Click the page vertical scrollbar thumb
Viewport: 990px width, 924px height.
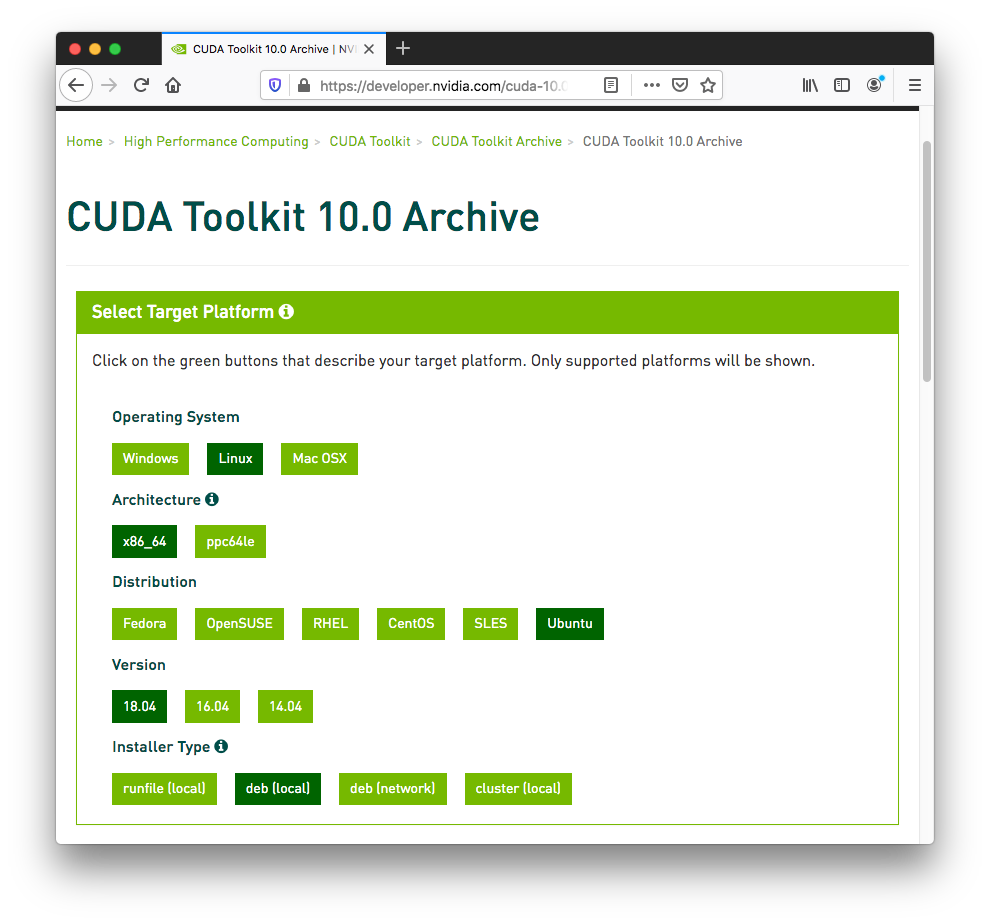point(927,261)
